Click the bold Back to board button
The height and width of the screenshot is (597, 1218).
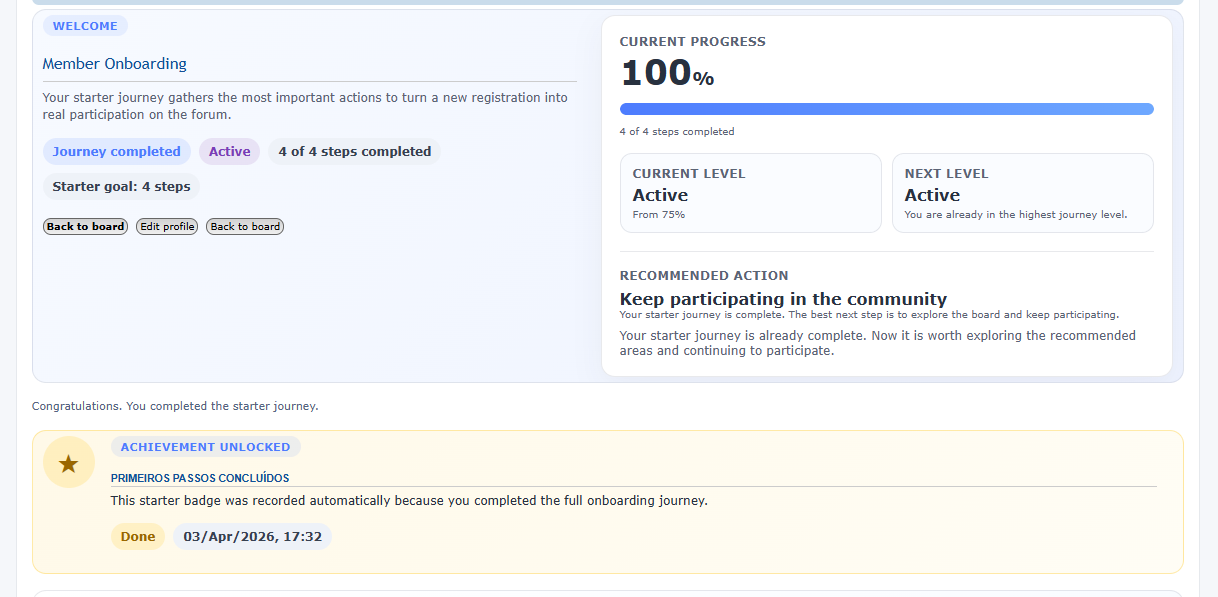86,227
